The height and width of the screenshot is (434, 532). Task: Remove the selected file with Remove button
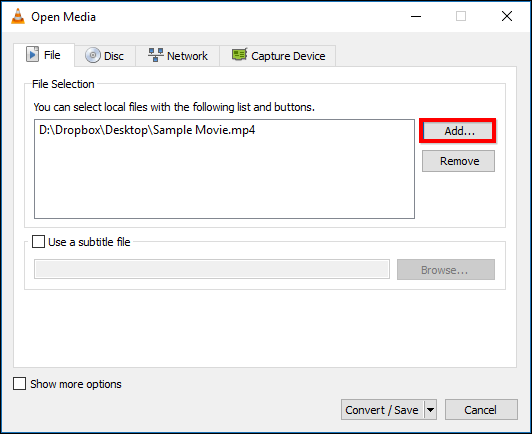coord(458,161)
